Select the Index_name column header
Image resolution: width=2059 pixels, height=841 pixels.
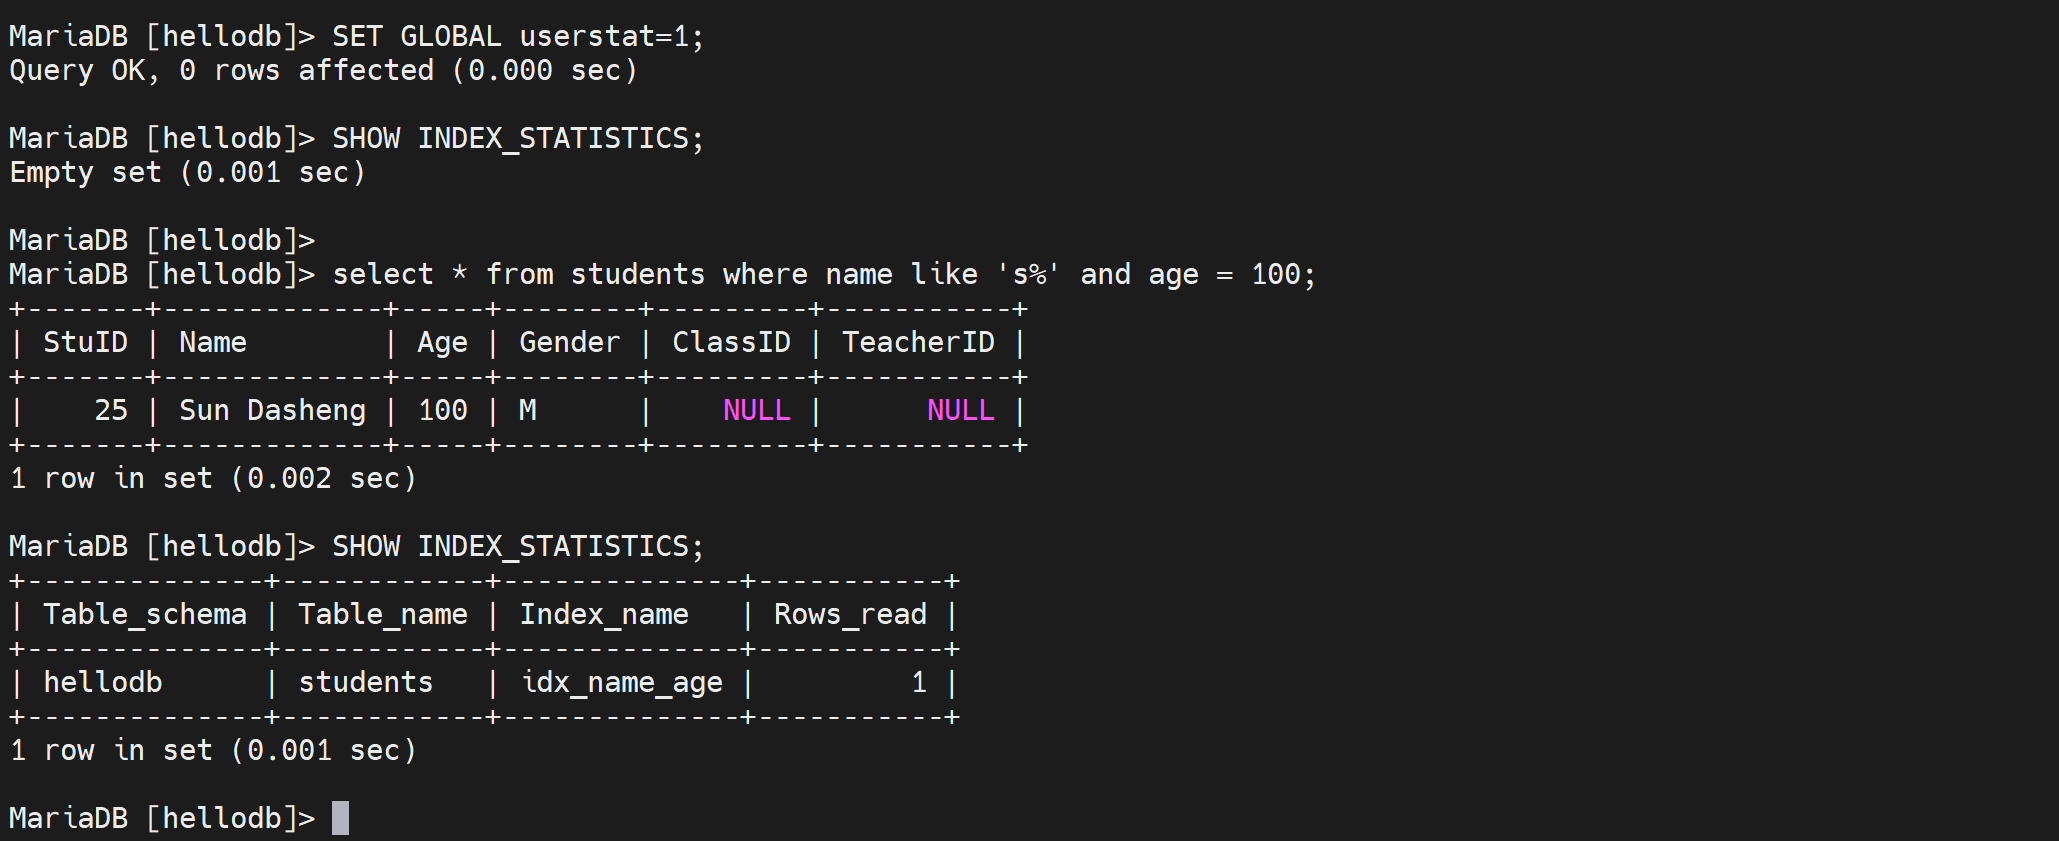[603, 615]
